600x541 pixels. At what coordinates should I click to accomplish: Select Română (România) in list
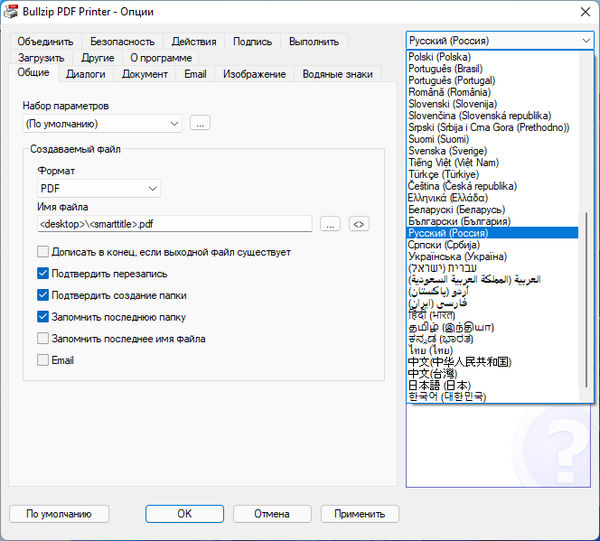point(492,92)
